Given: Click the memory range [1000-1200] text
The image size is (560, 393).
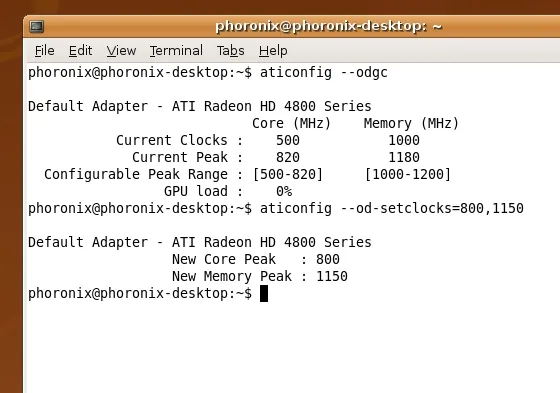Looking at the screenshot, I should coord(408,174).
